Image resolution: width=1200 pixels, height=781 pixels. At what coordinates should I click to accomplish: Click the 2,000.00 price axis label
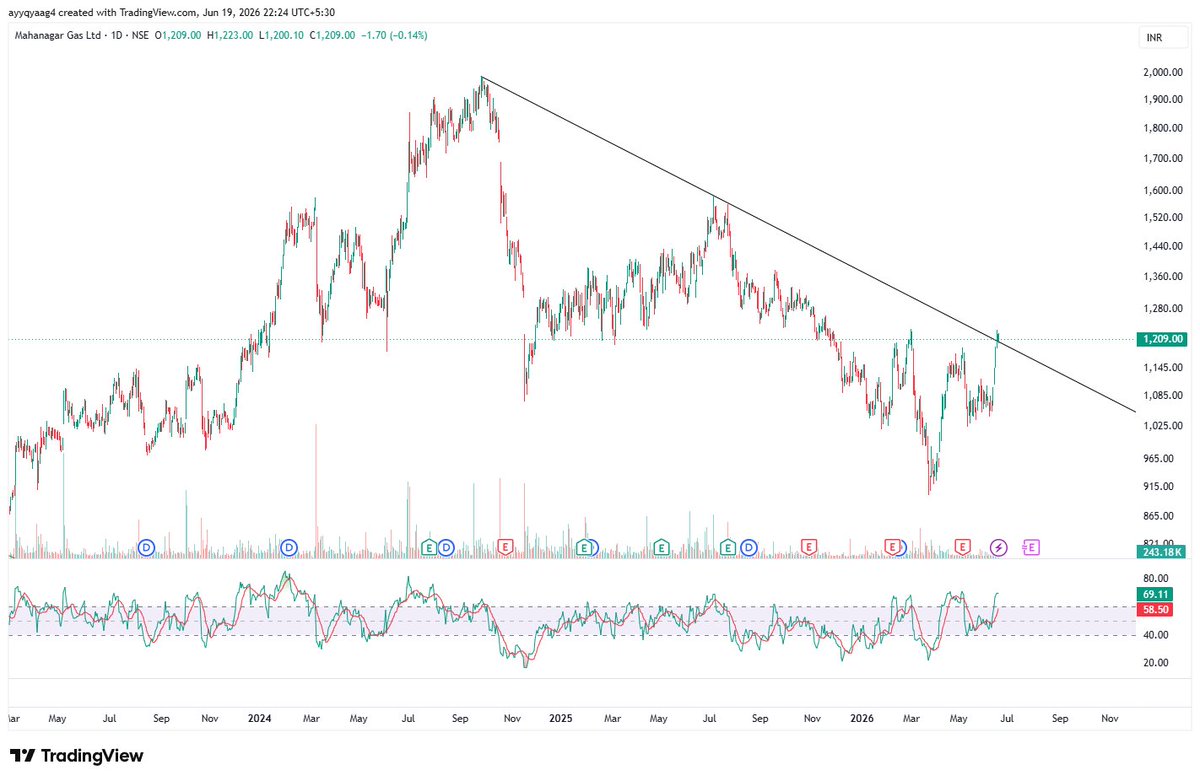point(1163,73)
